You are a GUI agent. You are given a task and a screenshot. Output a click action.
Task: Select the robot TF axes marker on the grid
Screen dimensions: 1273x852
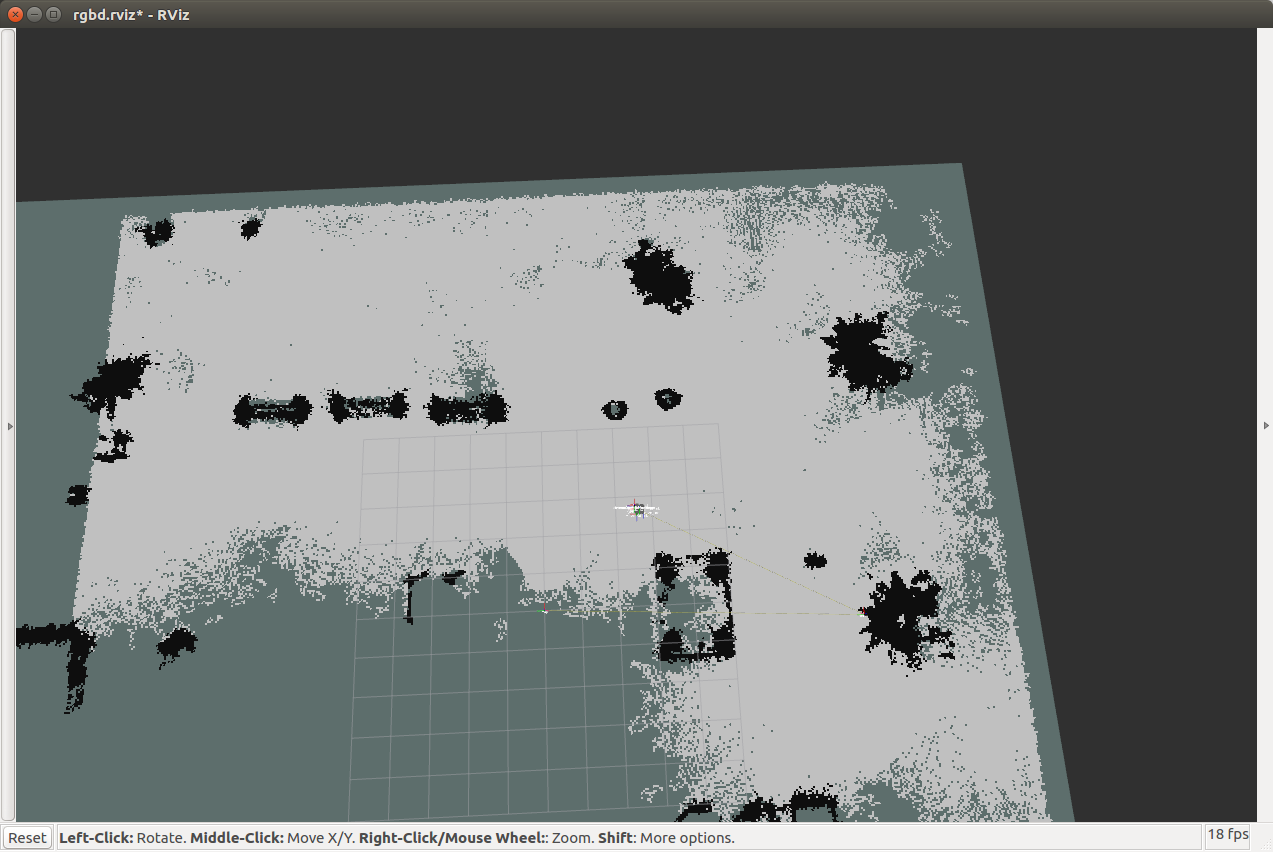(x=636, y=509)
